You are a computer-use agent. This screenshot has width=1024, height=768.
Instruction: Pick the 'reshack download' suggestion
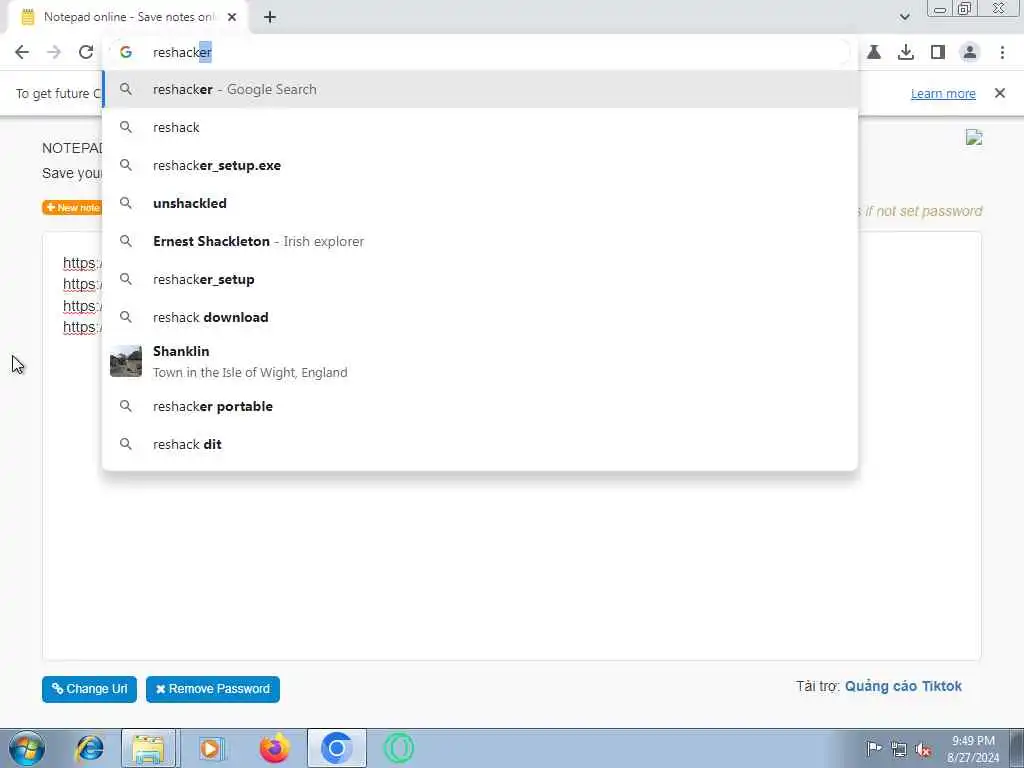(x=480, y=317)
